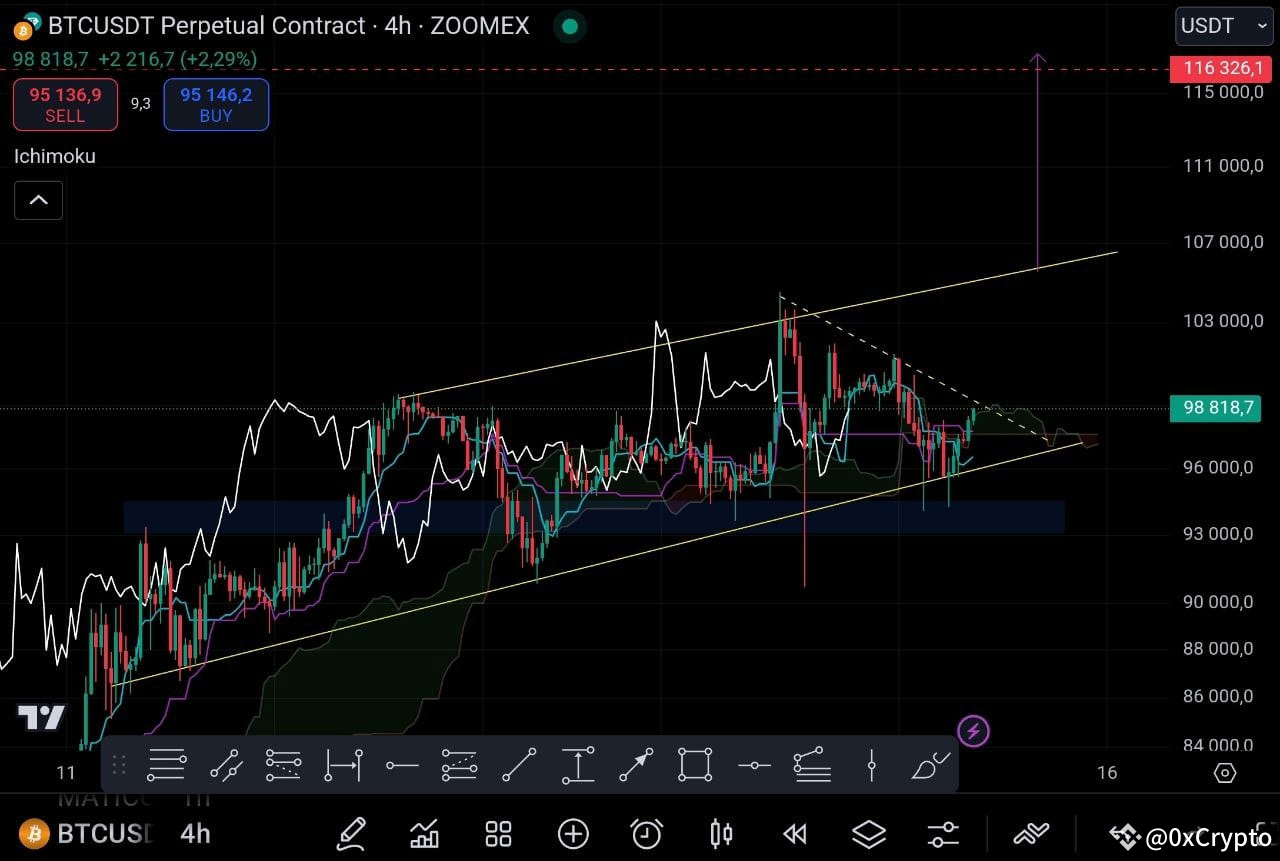Open the indicators panel
This screenshot has width=1280, height=861.
point(425,833)
